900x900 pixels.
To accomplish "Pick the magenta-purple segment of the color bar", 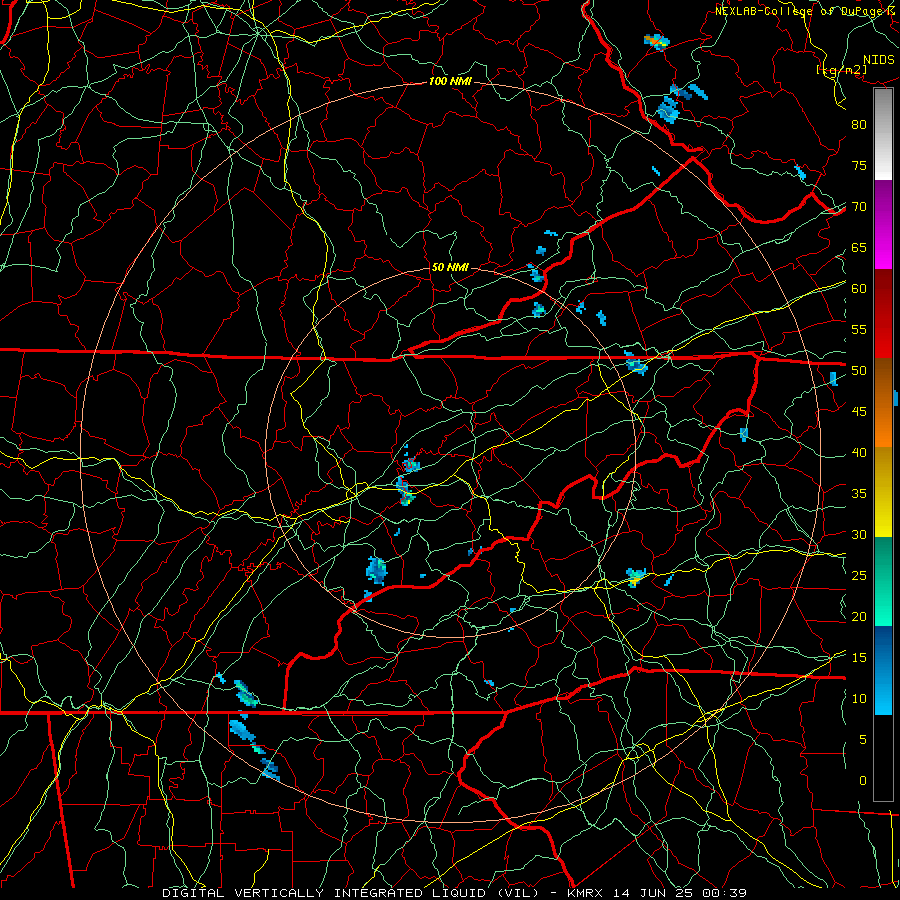I will [883, 225].
